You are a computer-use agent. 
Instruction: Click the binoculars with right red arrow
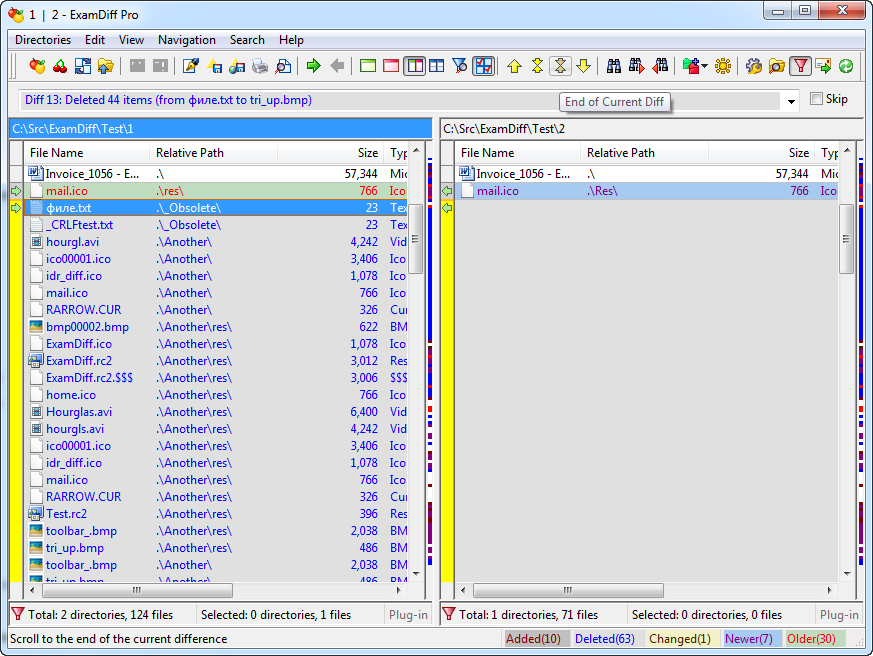point(637,66)
